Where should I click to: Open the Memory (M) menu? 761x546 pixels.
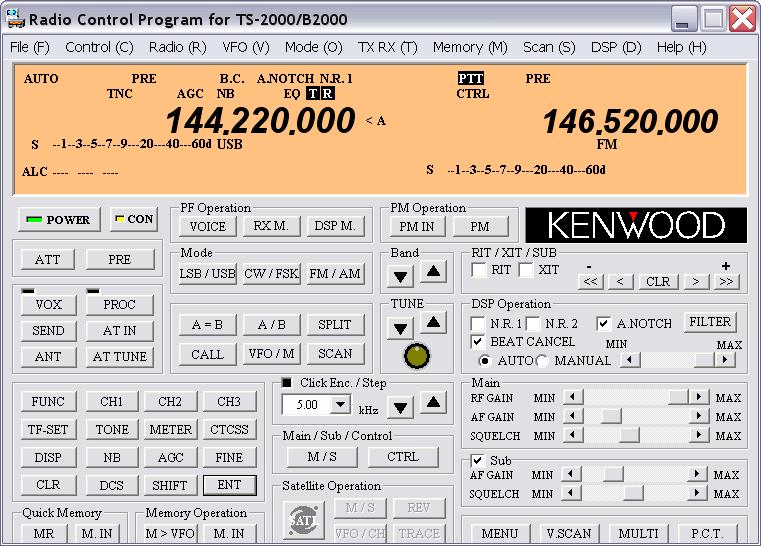470,47
